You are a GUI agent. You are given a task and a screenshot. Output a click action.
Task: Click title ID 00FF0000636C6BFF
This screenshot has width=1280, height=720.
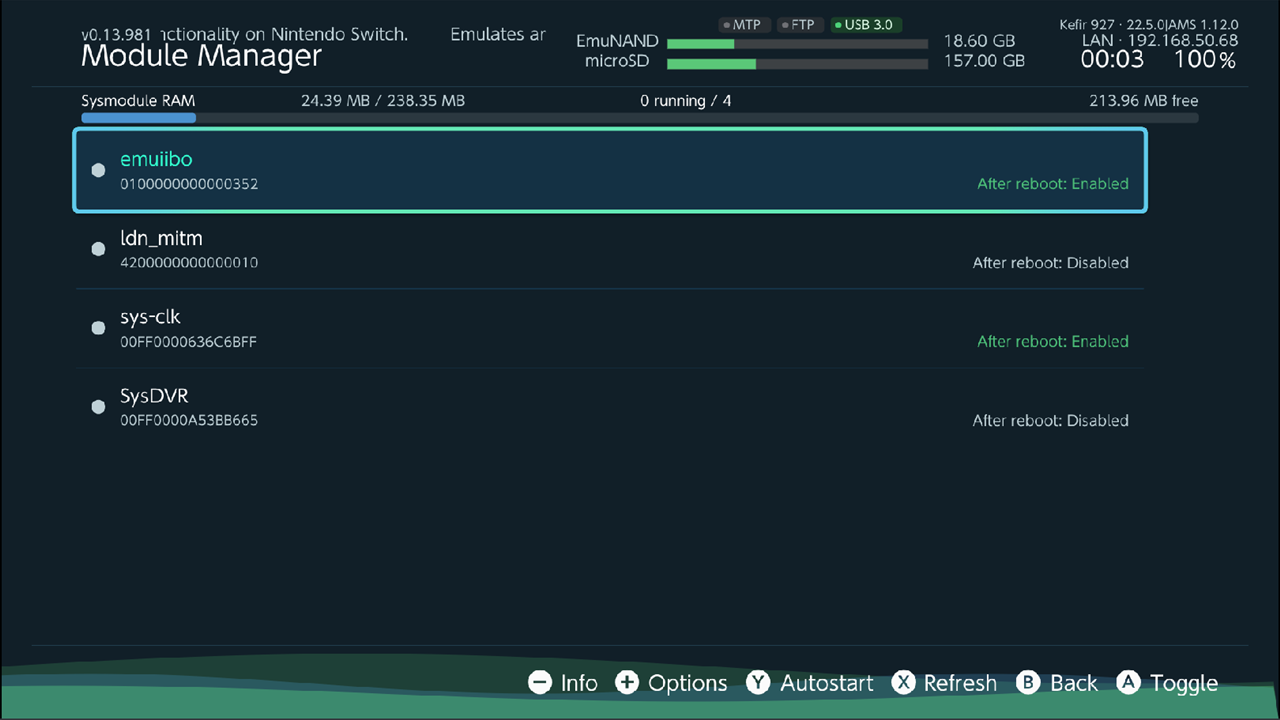189,342
